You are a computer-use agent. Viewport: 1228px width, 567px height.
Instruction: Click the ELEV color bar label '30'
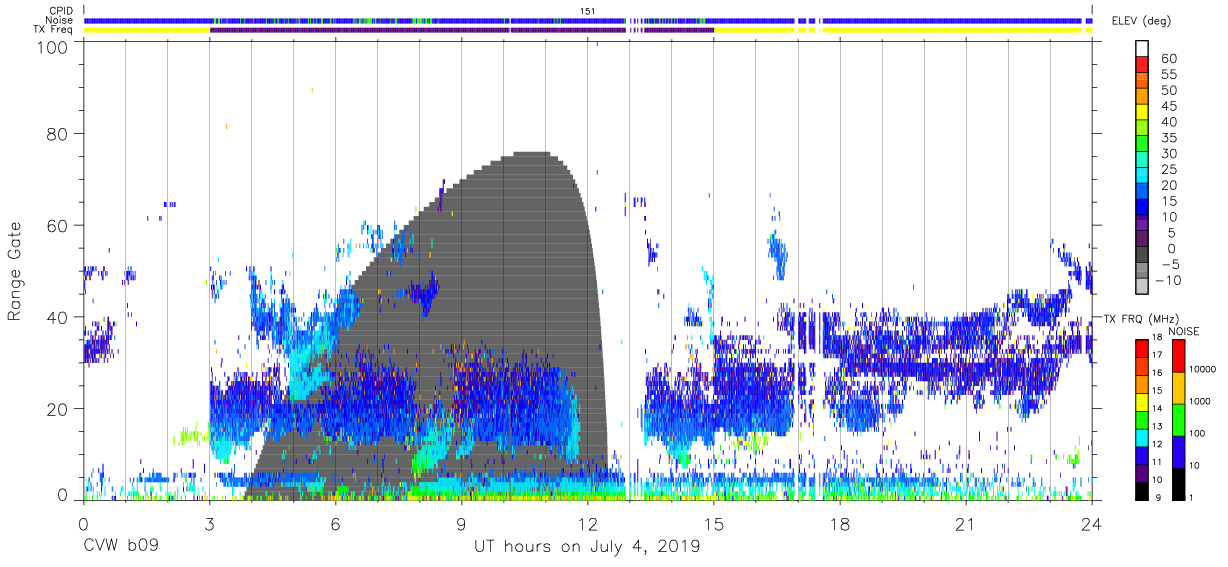(x=1168, y=153)
